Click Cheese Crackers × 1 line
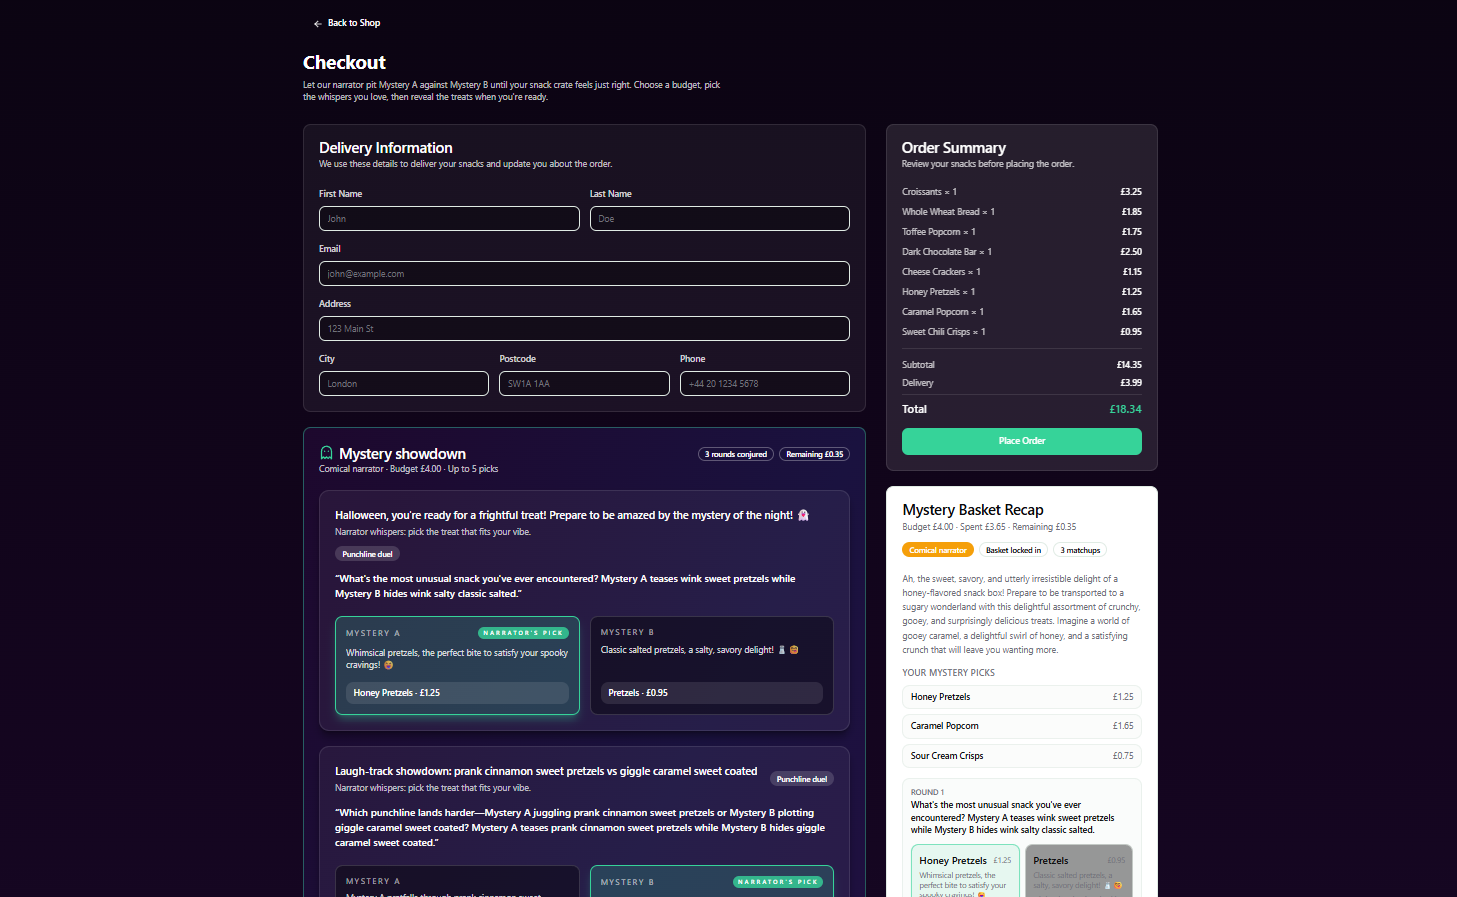This screenshot has width=1457, height=897. click(x=1022, y=272)
